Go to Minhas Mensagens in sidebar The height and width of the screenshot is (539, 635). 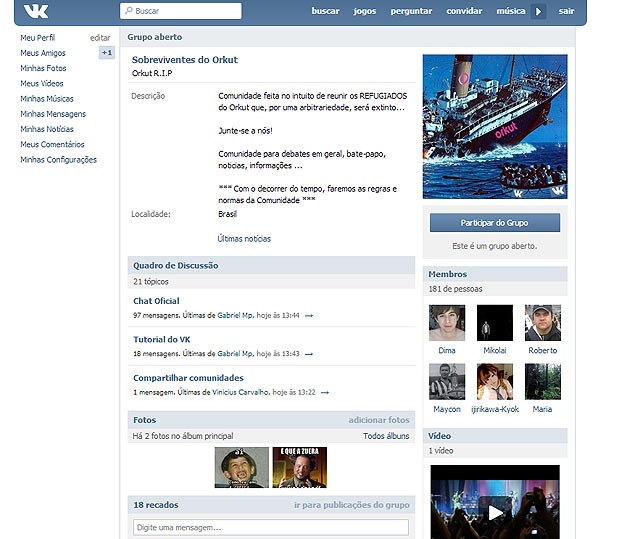[x=53, y=114]
